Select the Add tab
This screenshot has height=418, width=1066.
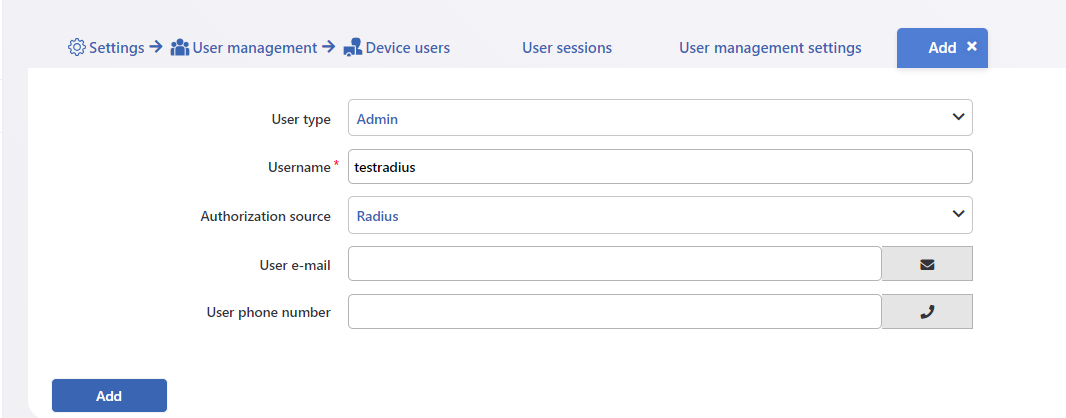tap(942, 48)
